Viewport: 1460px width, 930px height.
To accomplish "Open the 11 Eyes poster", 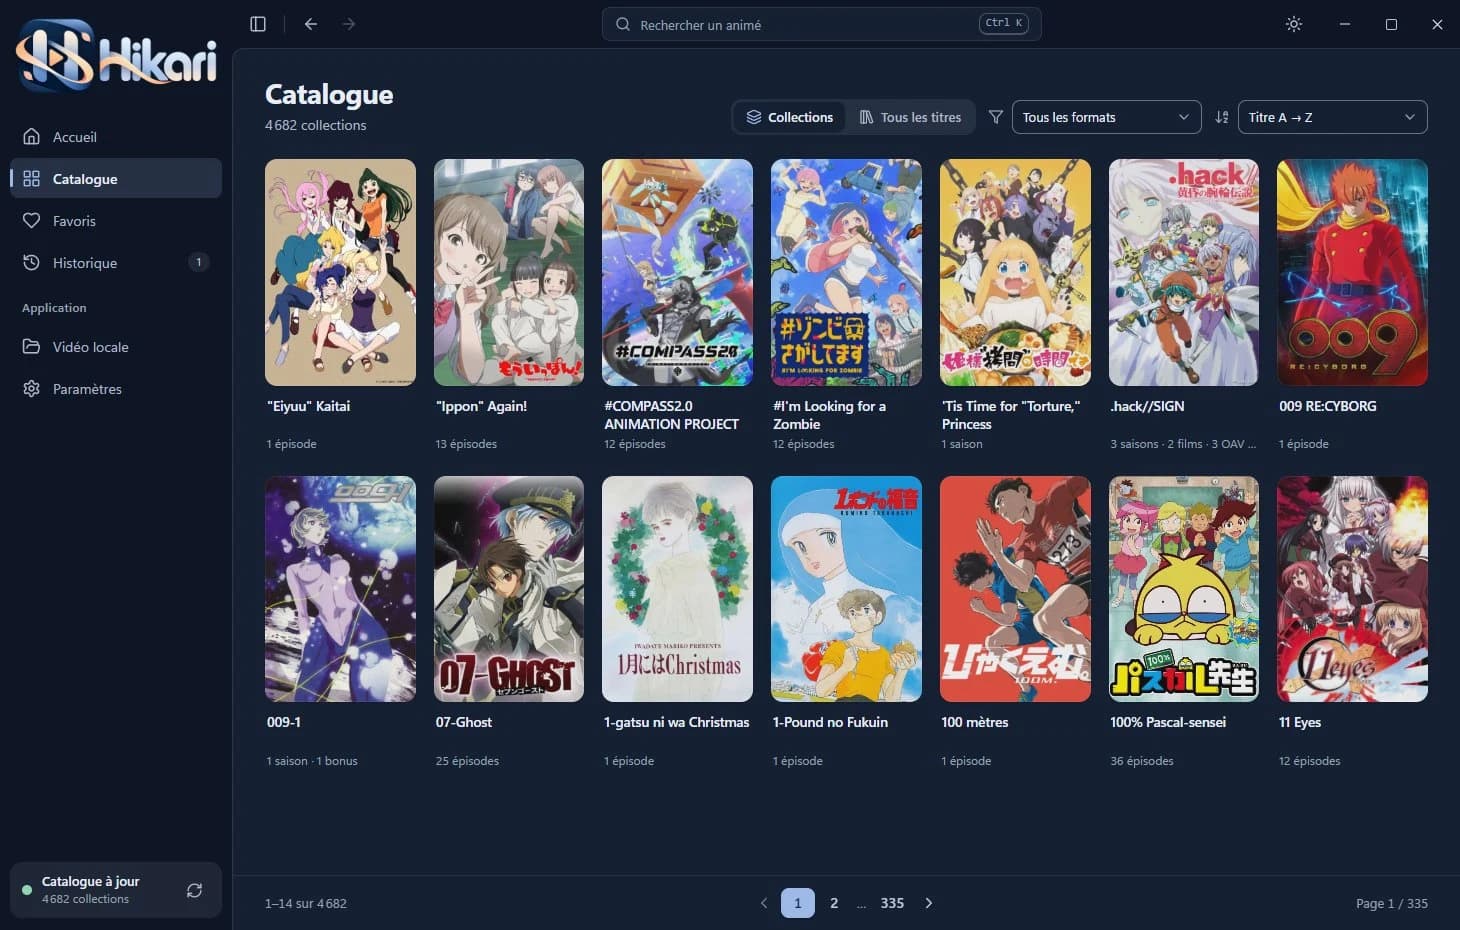I will click(x=1352, y=589).
